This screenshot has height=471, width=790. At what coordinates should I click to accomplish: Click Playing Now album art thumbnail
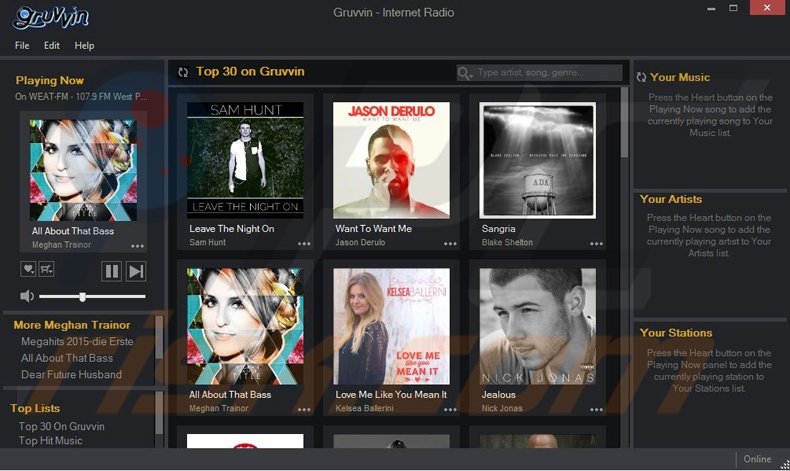click(83, 170)
